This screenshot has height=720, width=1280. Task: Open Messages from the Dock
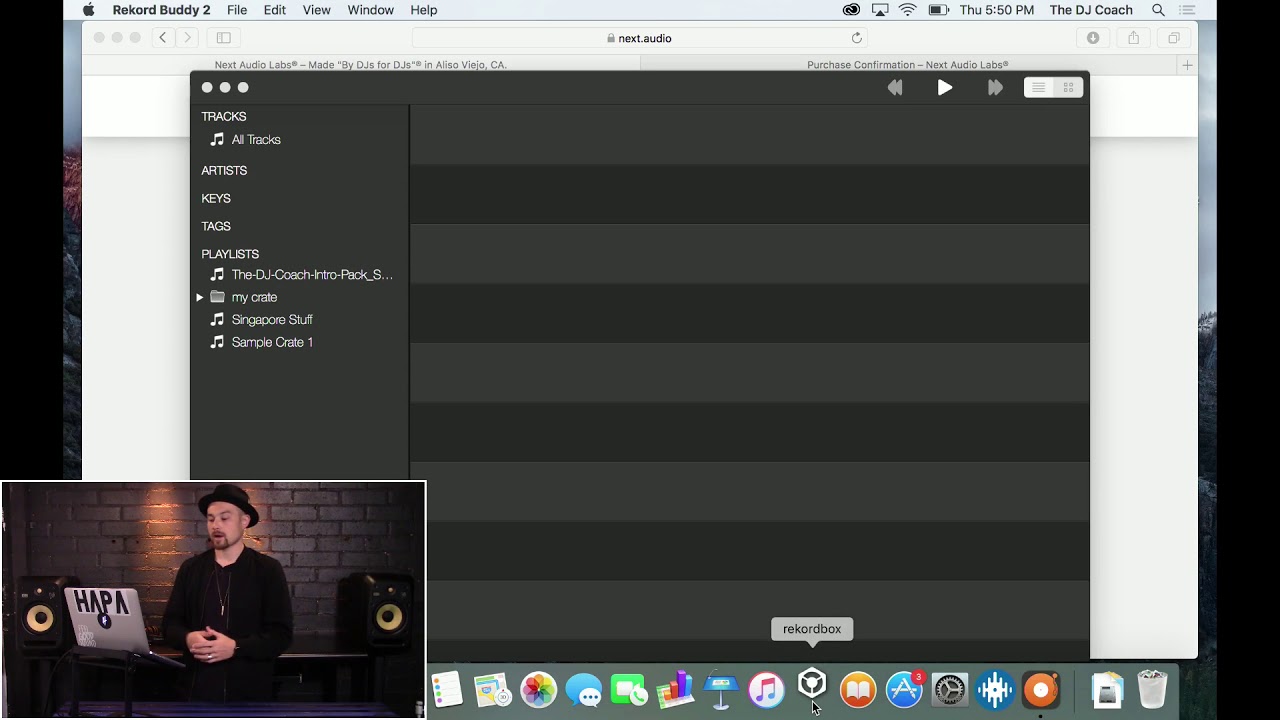(584, 690)
